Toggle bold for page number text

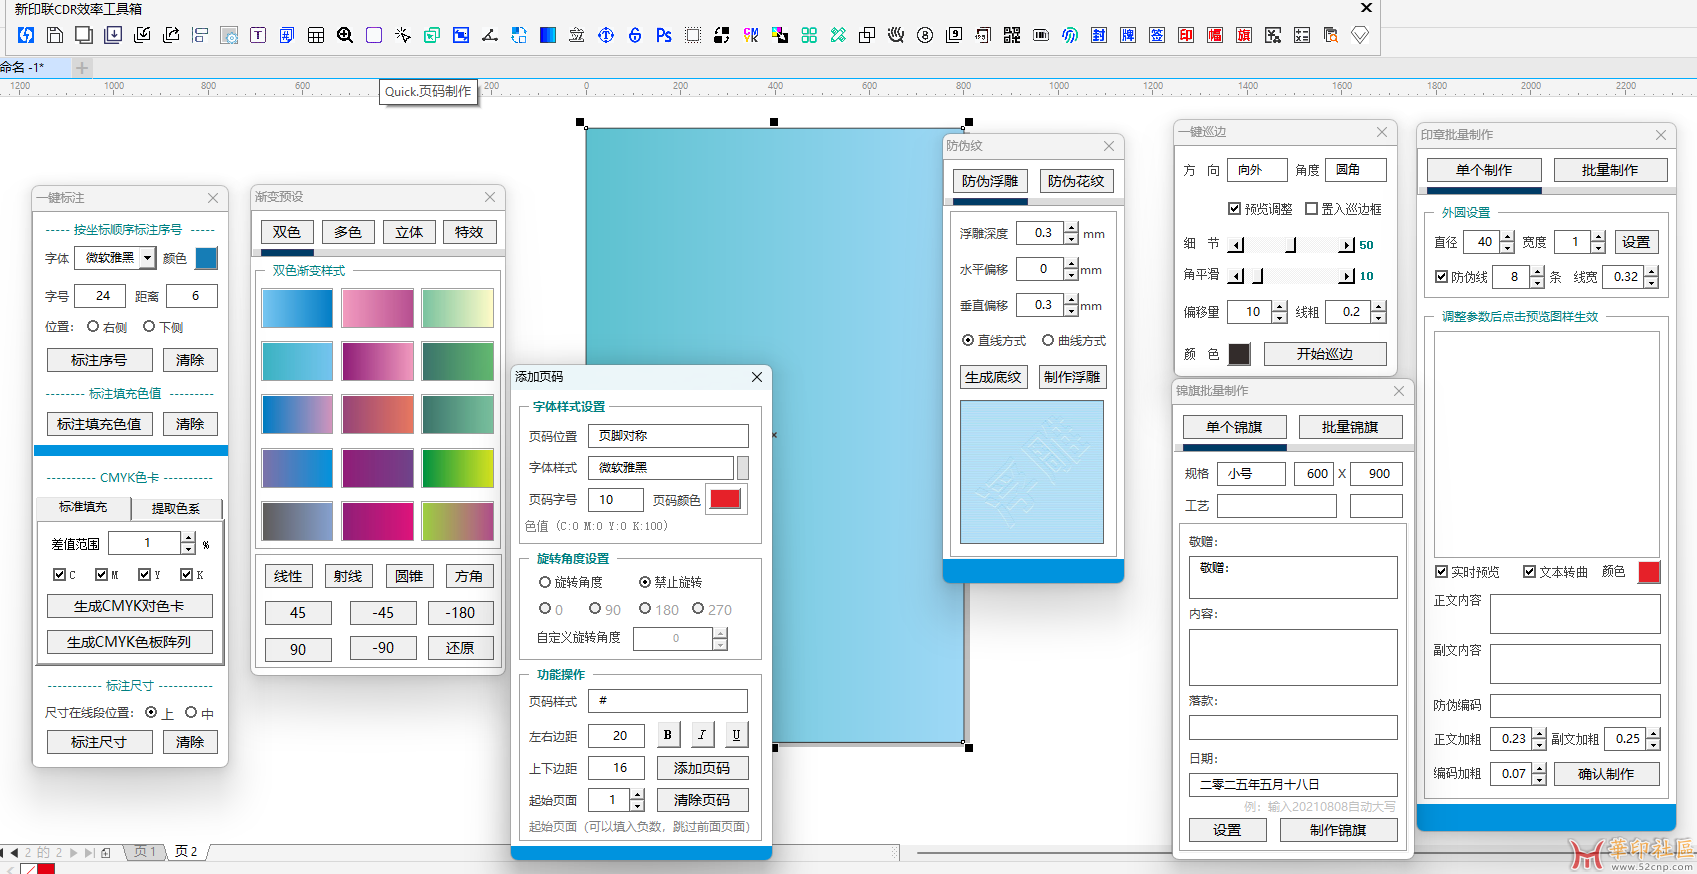667,735
